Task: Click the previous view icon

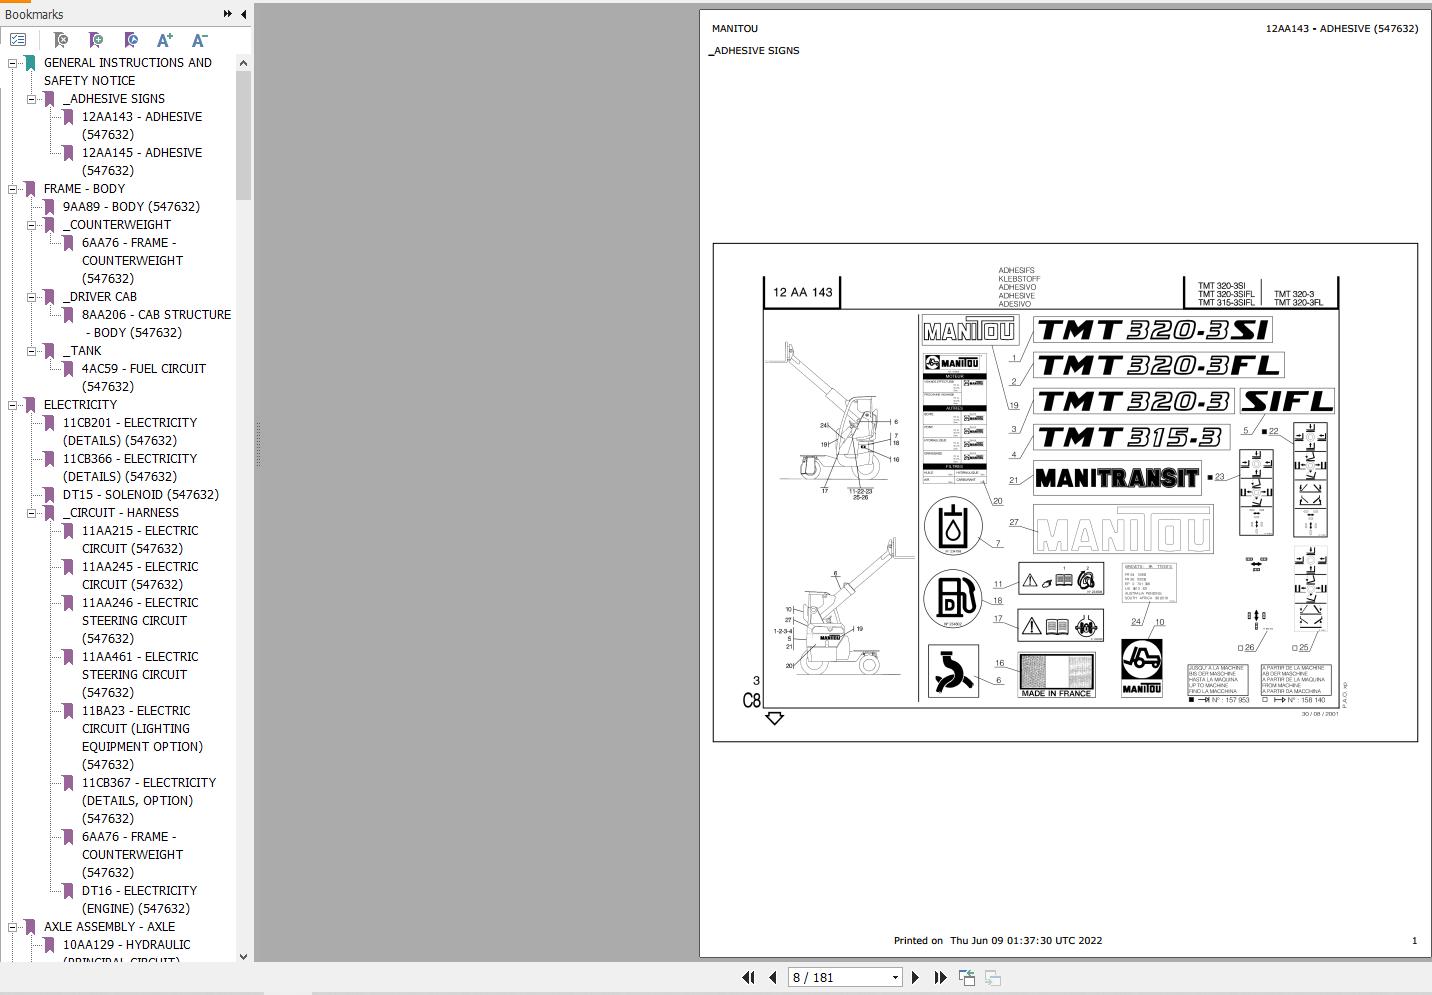Action: pyautogui.click(x=967, y=978)
